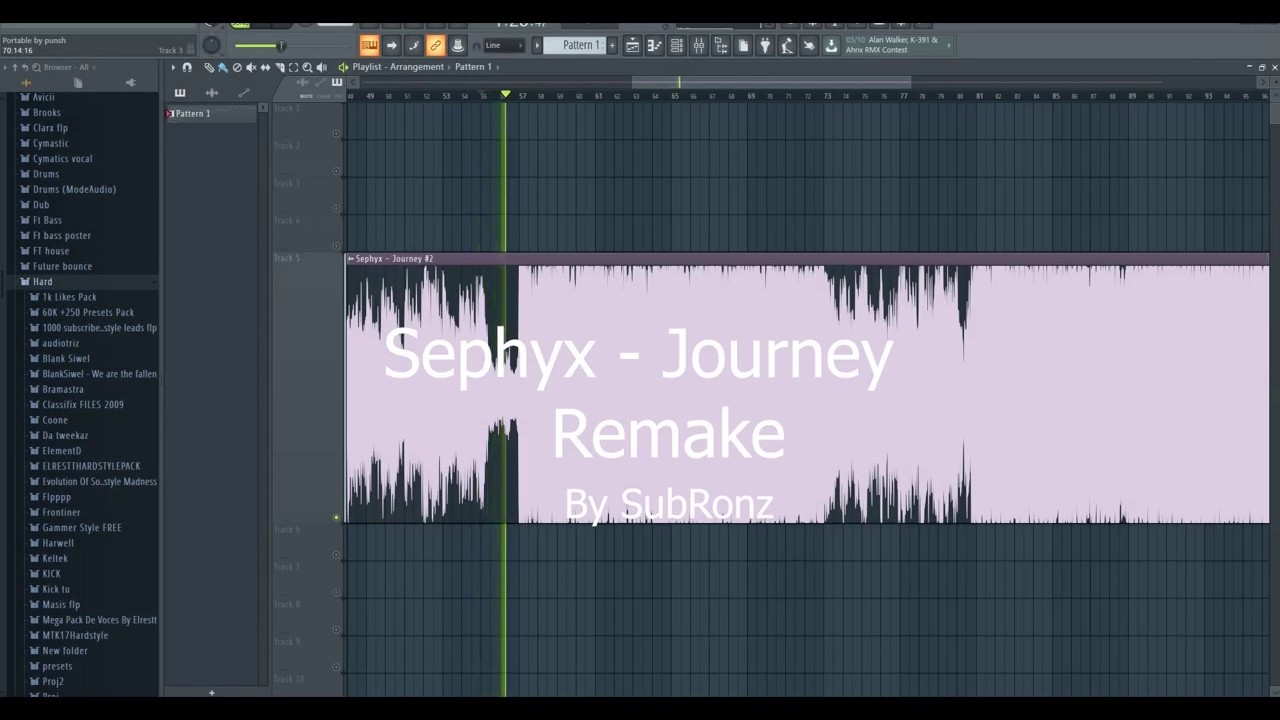1280x720 pixels.
Task: Mute Track 5 using its green toggle
Action: coord(336,518)
